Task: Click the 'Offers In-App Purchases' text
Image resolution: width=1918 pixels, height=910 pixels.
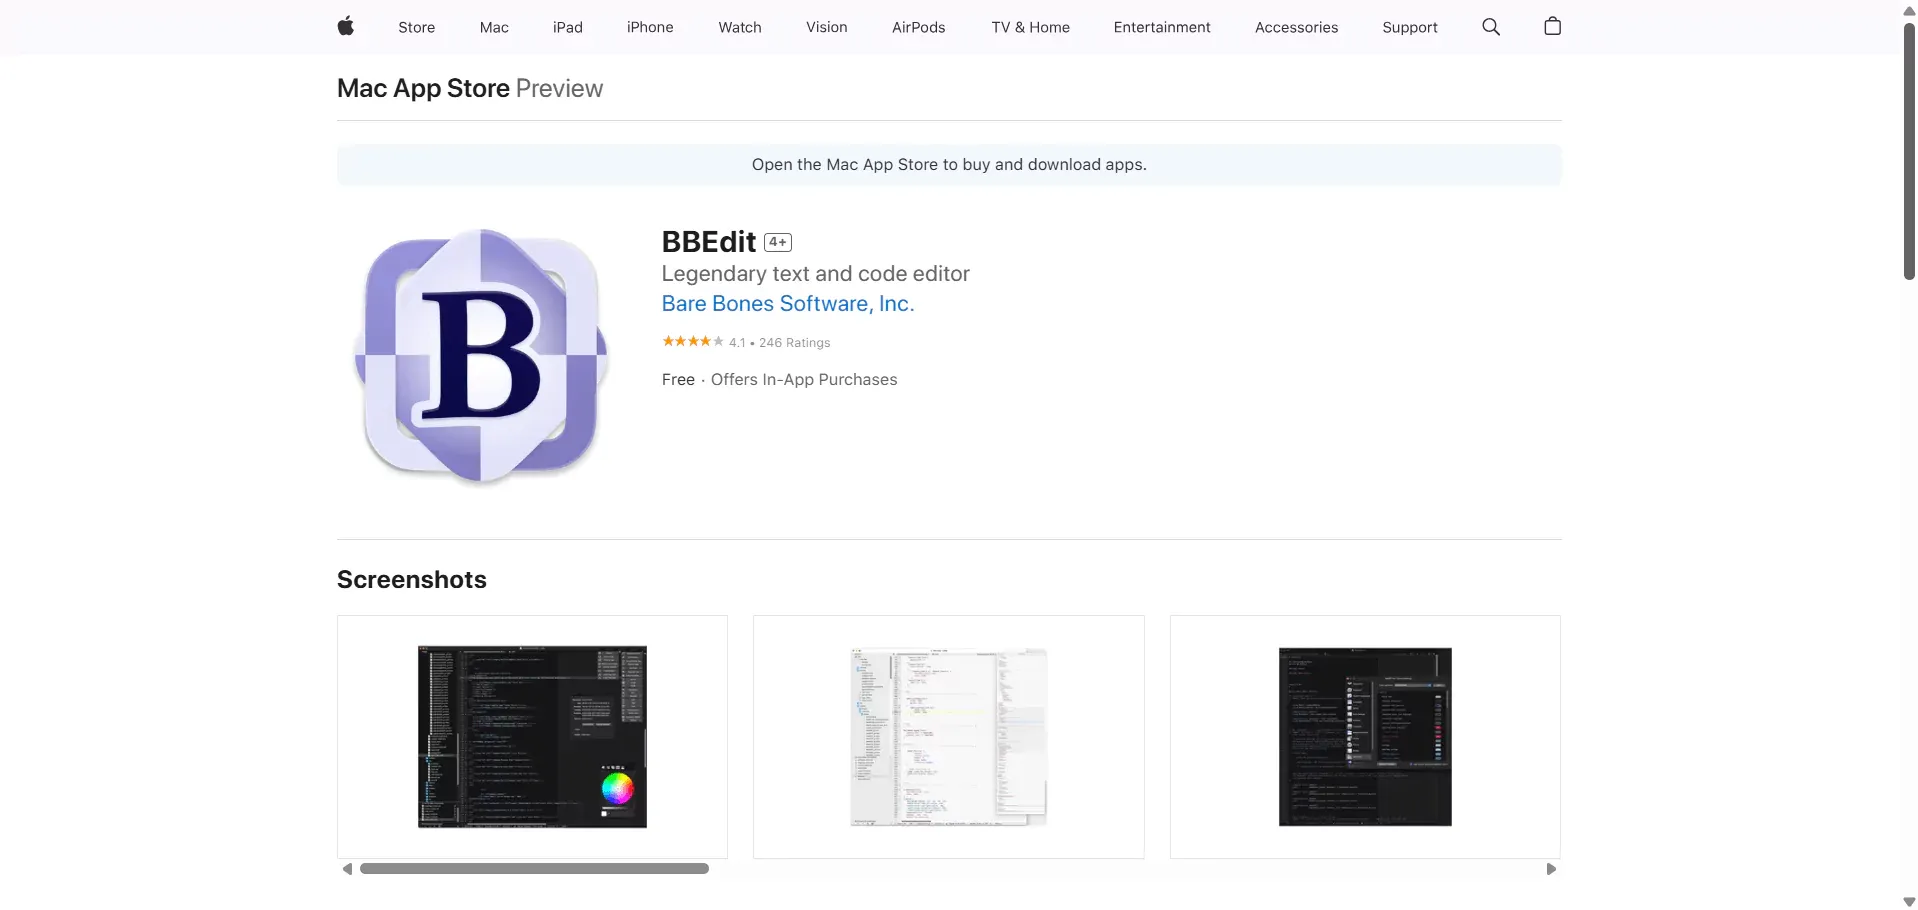Action: coord(804,380)
